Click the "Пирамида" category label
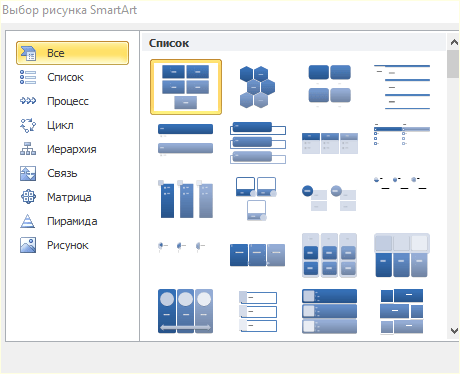 tap(72, 221)
